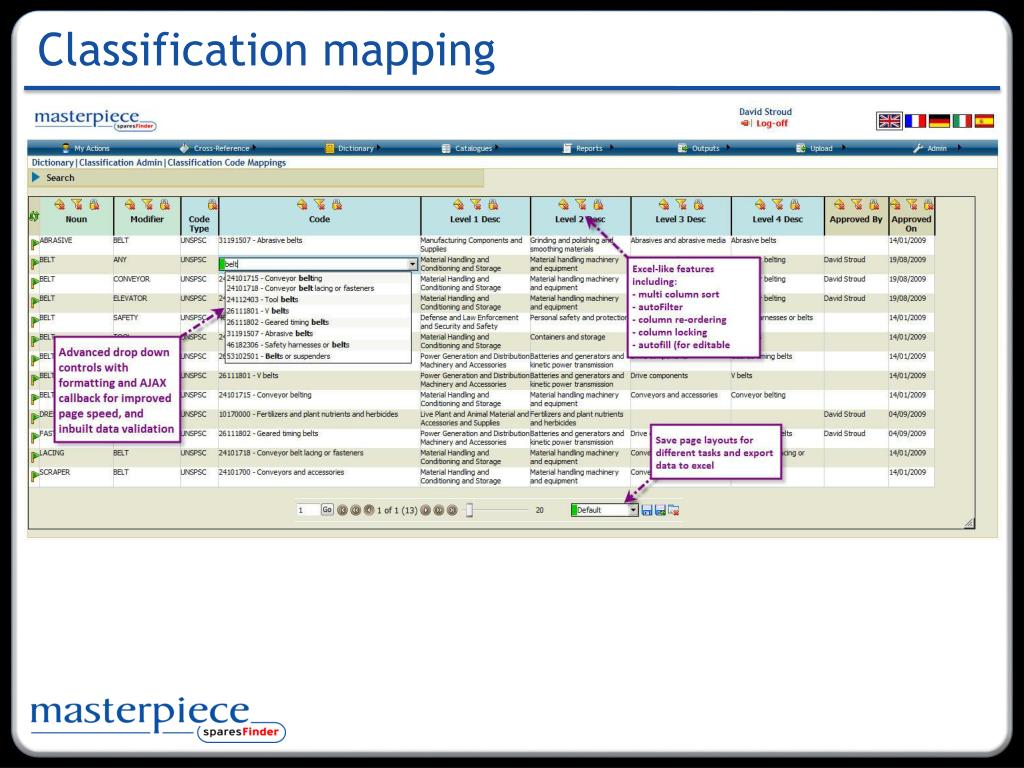The width and height of the screenshot is (1024, 768).
Task: Open the Code combo box arrow
Action: (412, 264)
